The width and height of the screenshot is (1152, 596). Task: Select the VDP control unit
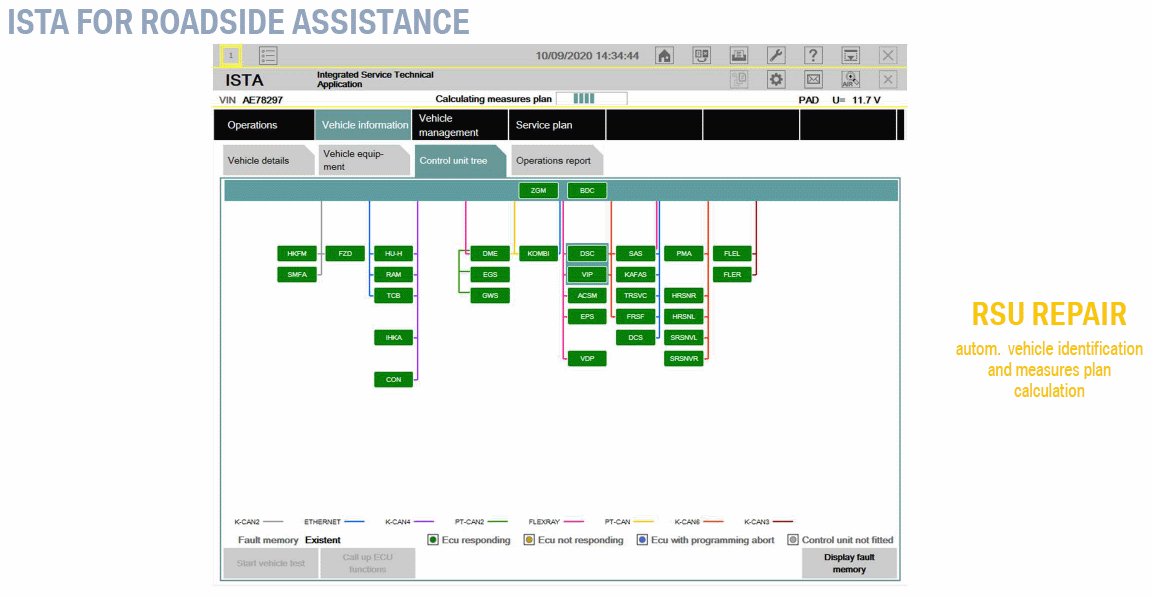pyautogui.click(x=587, y=359)
